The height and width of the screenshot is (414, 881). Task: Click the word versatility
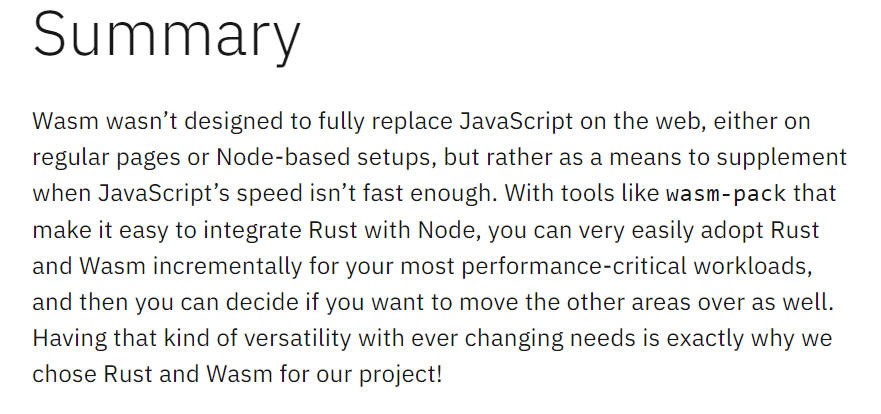click(281, 339)
